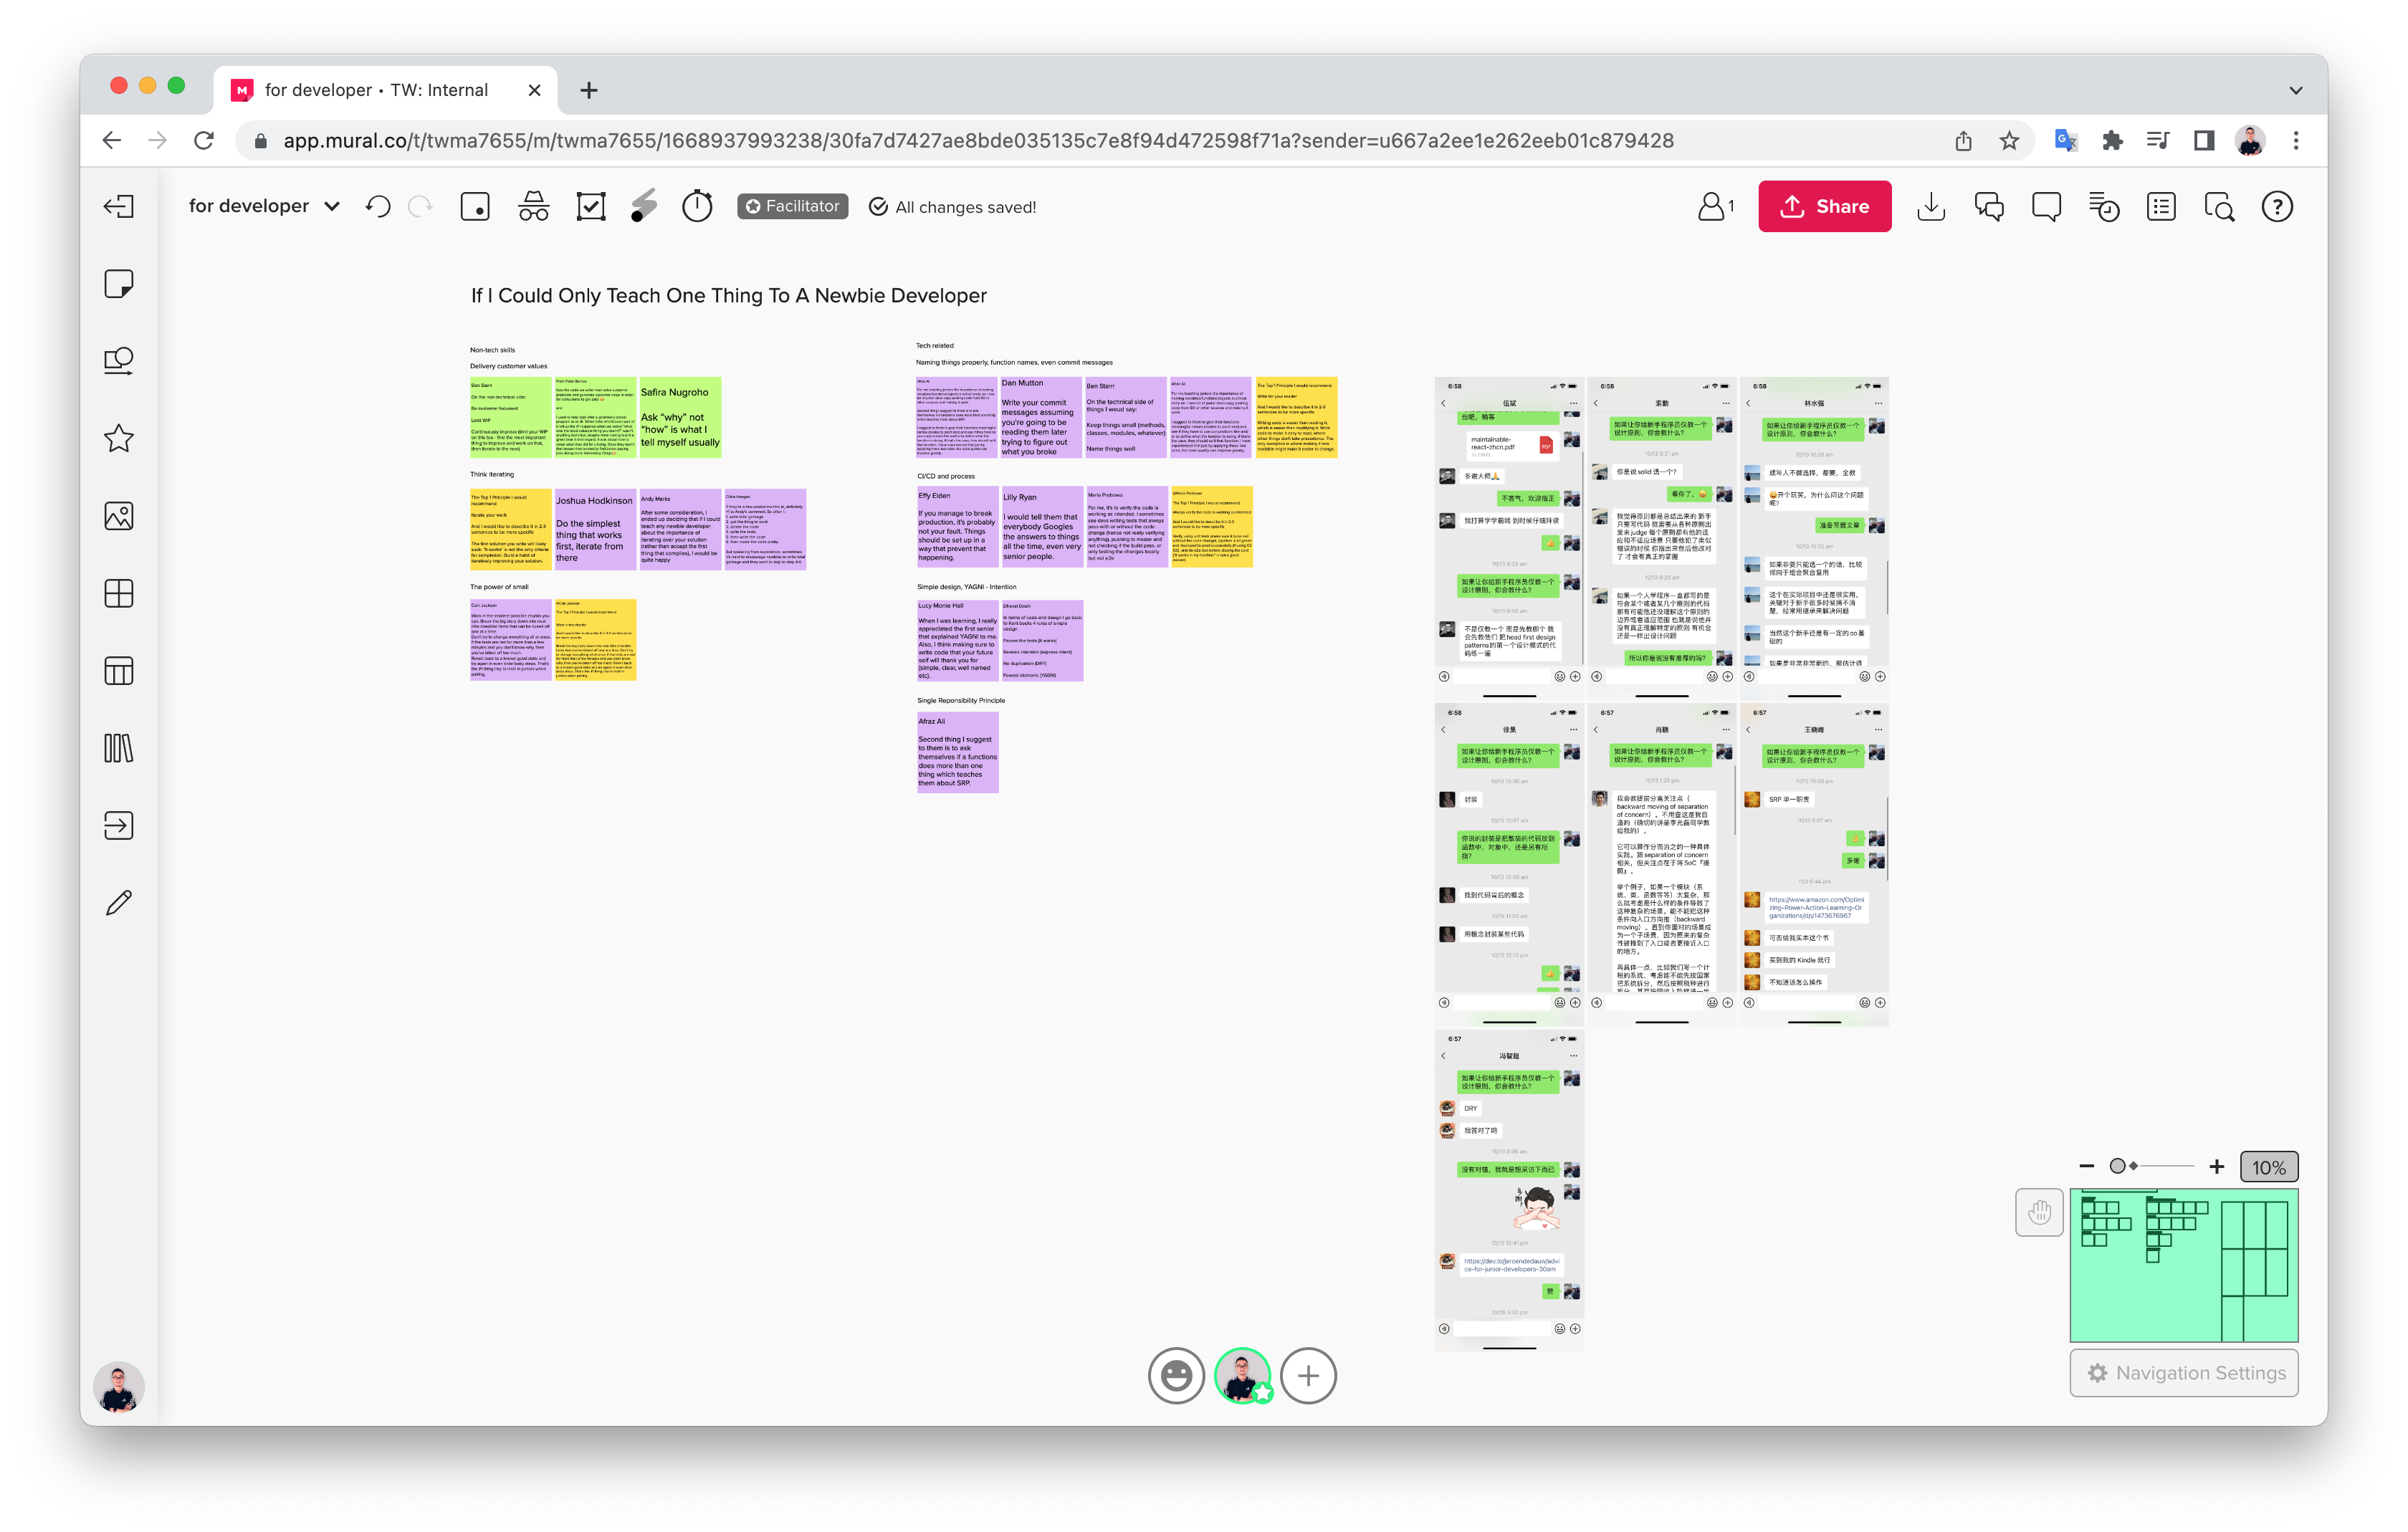Open a new browser tab
The height and width of the screenshot is (1532, 2408).
pyautogui.click(x=589, y=91)
